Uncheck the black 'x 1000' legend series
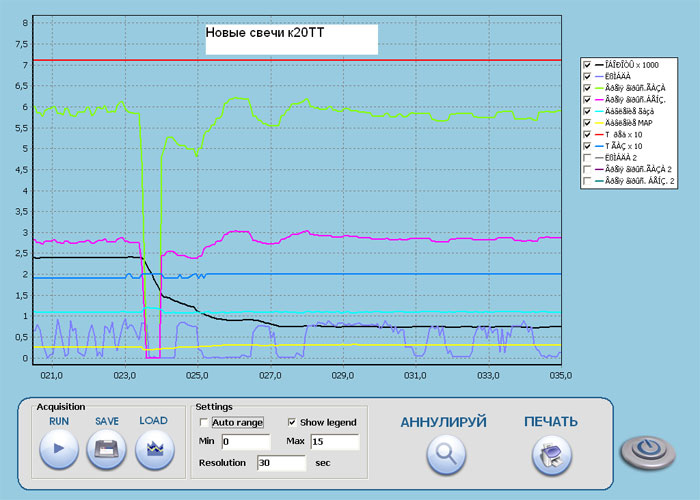This screenshot has height=500, width=700. (x=588, y=65)
